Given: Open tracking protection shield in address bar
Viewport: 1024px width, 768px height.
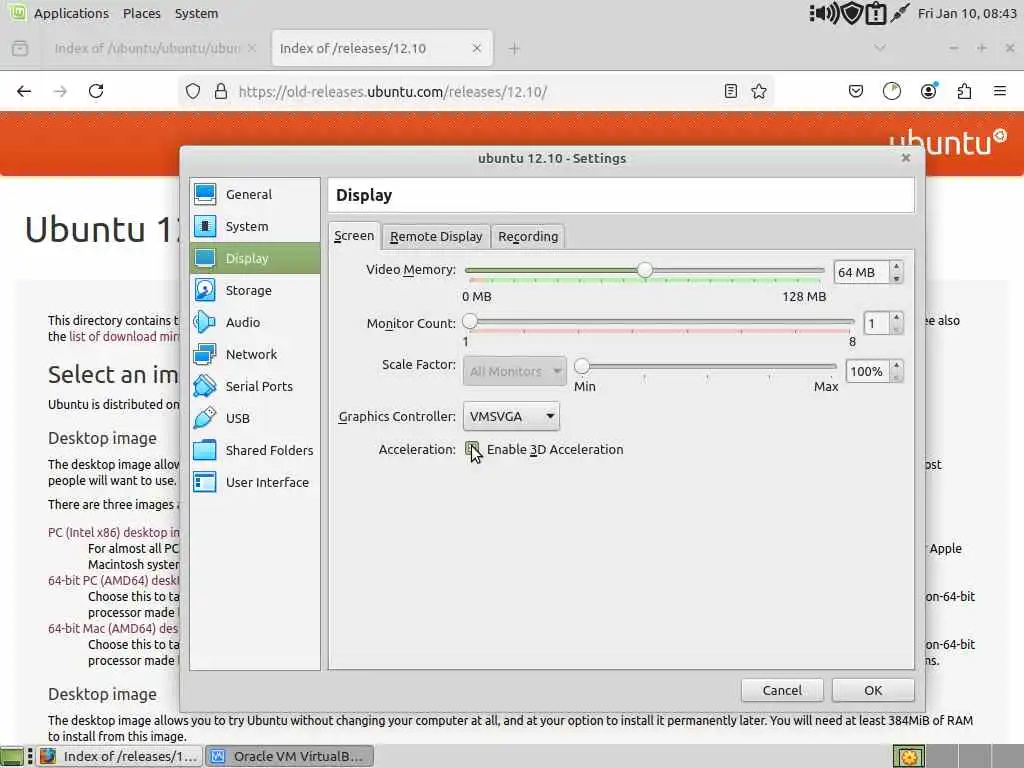Looking at the screenshot, I should pos(193,91).
